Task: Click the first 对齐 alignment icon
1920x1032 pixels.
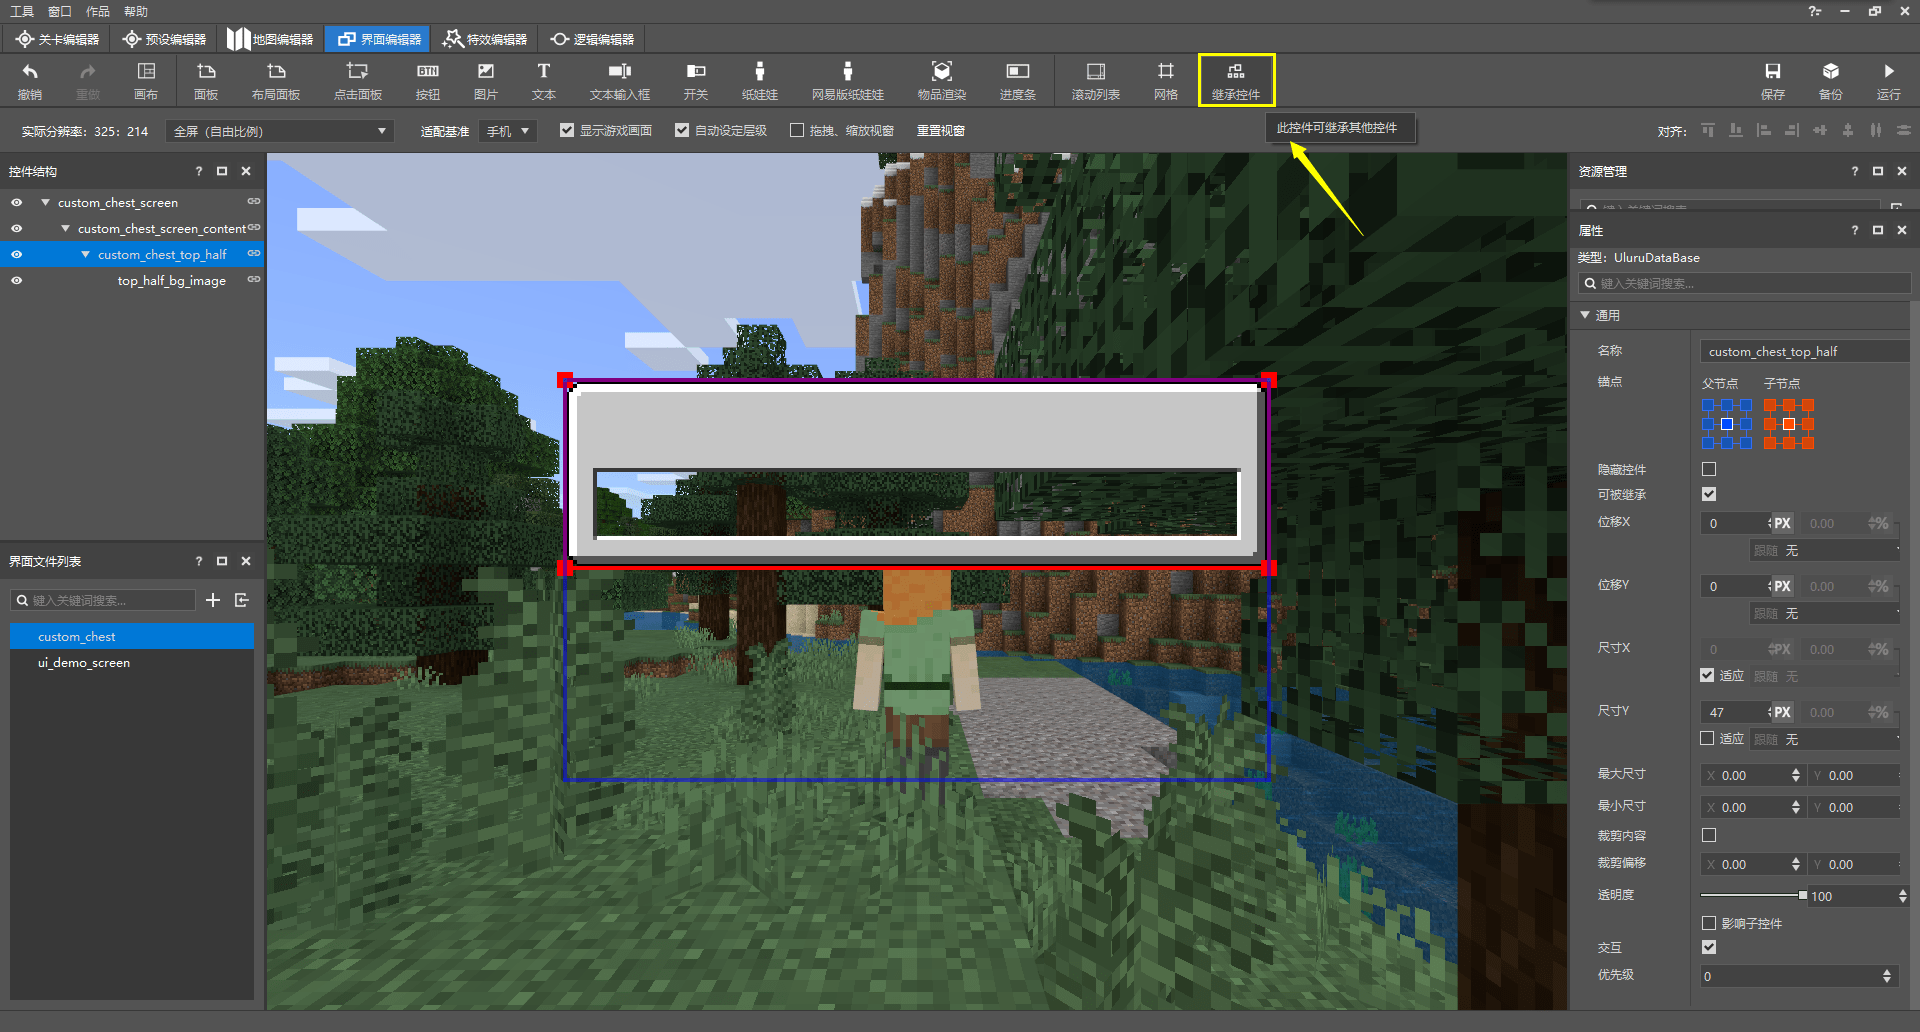Action: click(x=1708, y=131)
